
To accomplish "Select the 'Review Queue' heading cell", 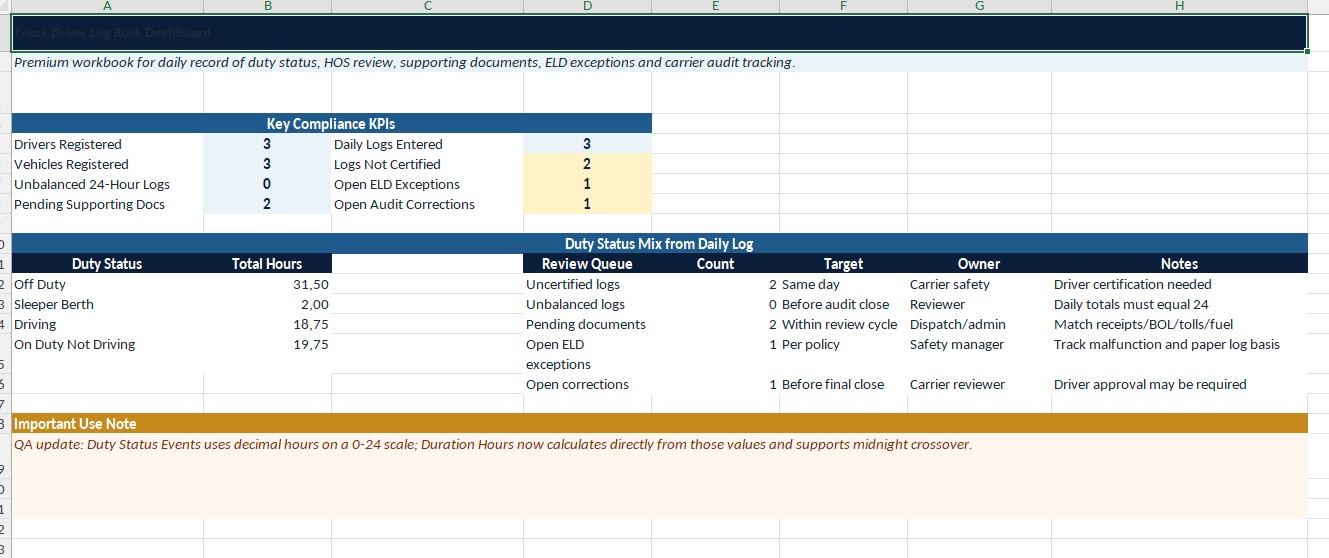I will [587, 264].
